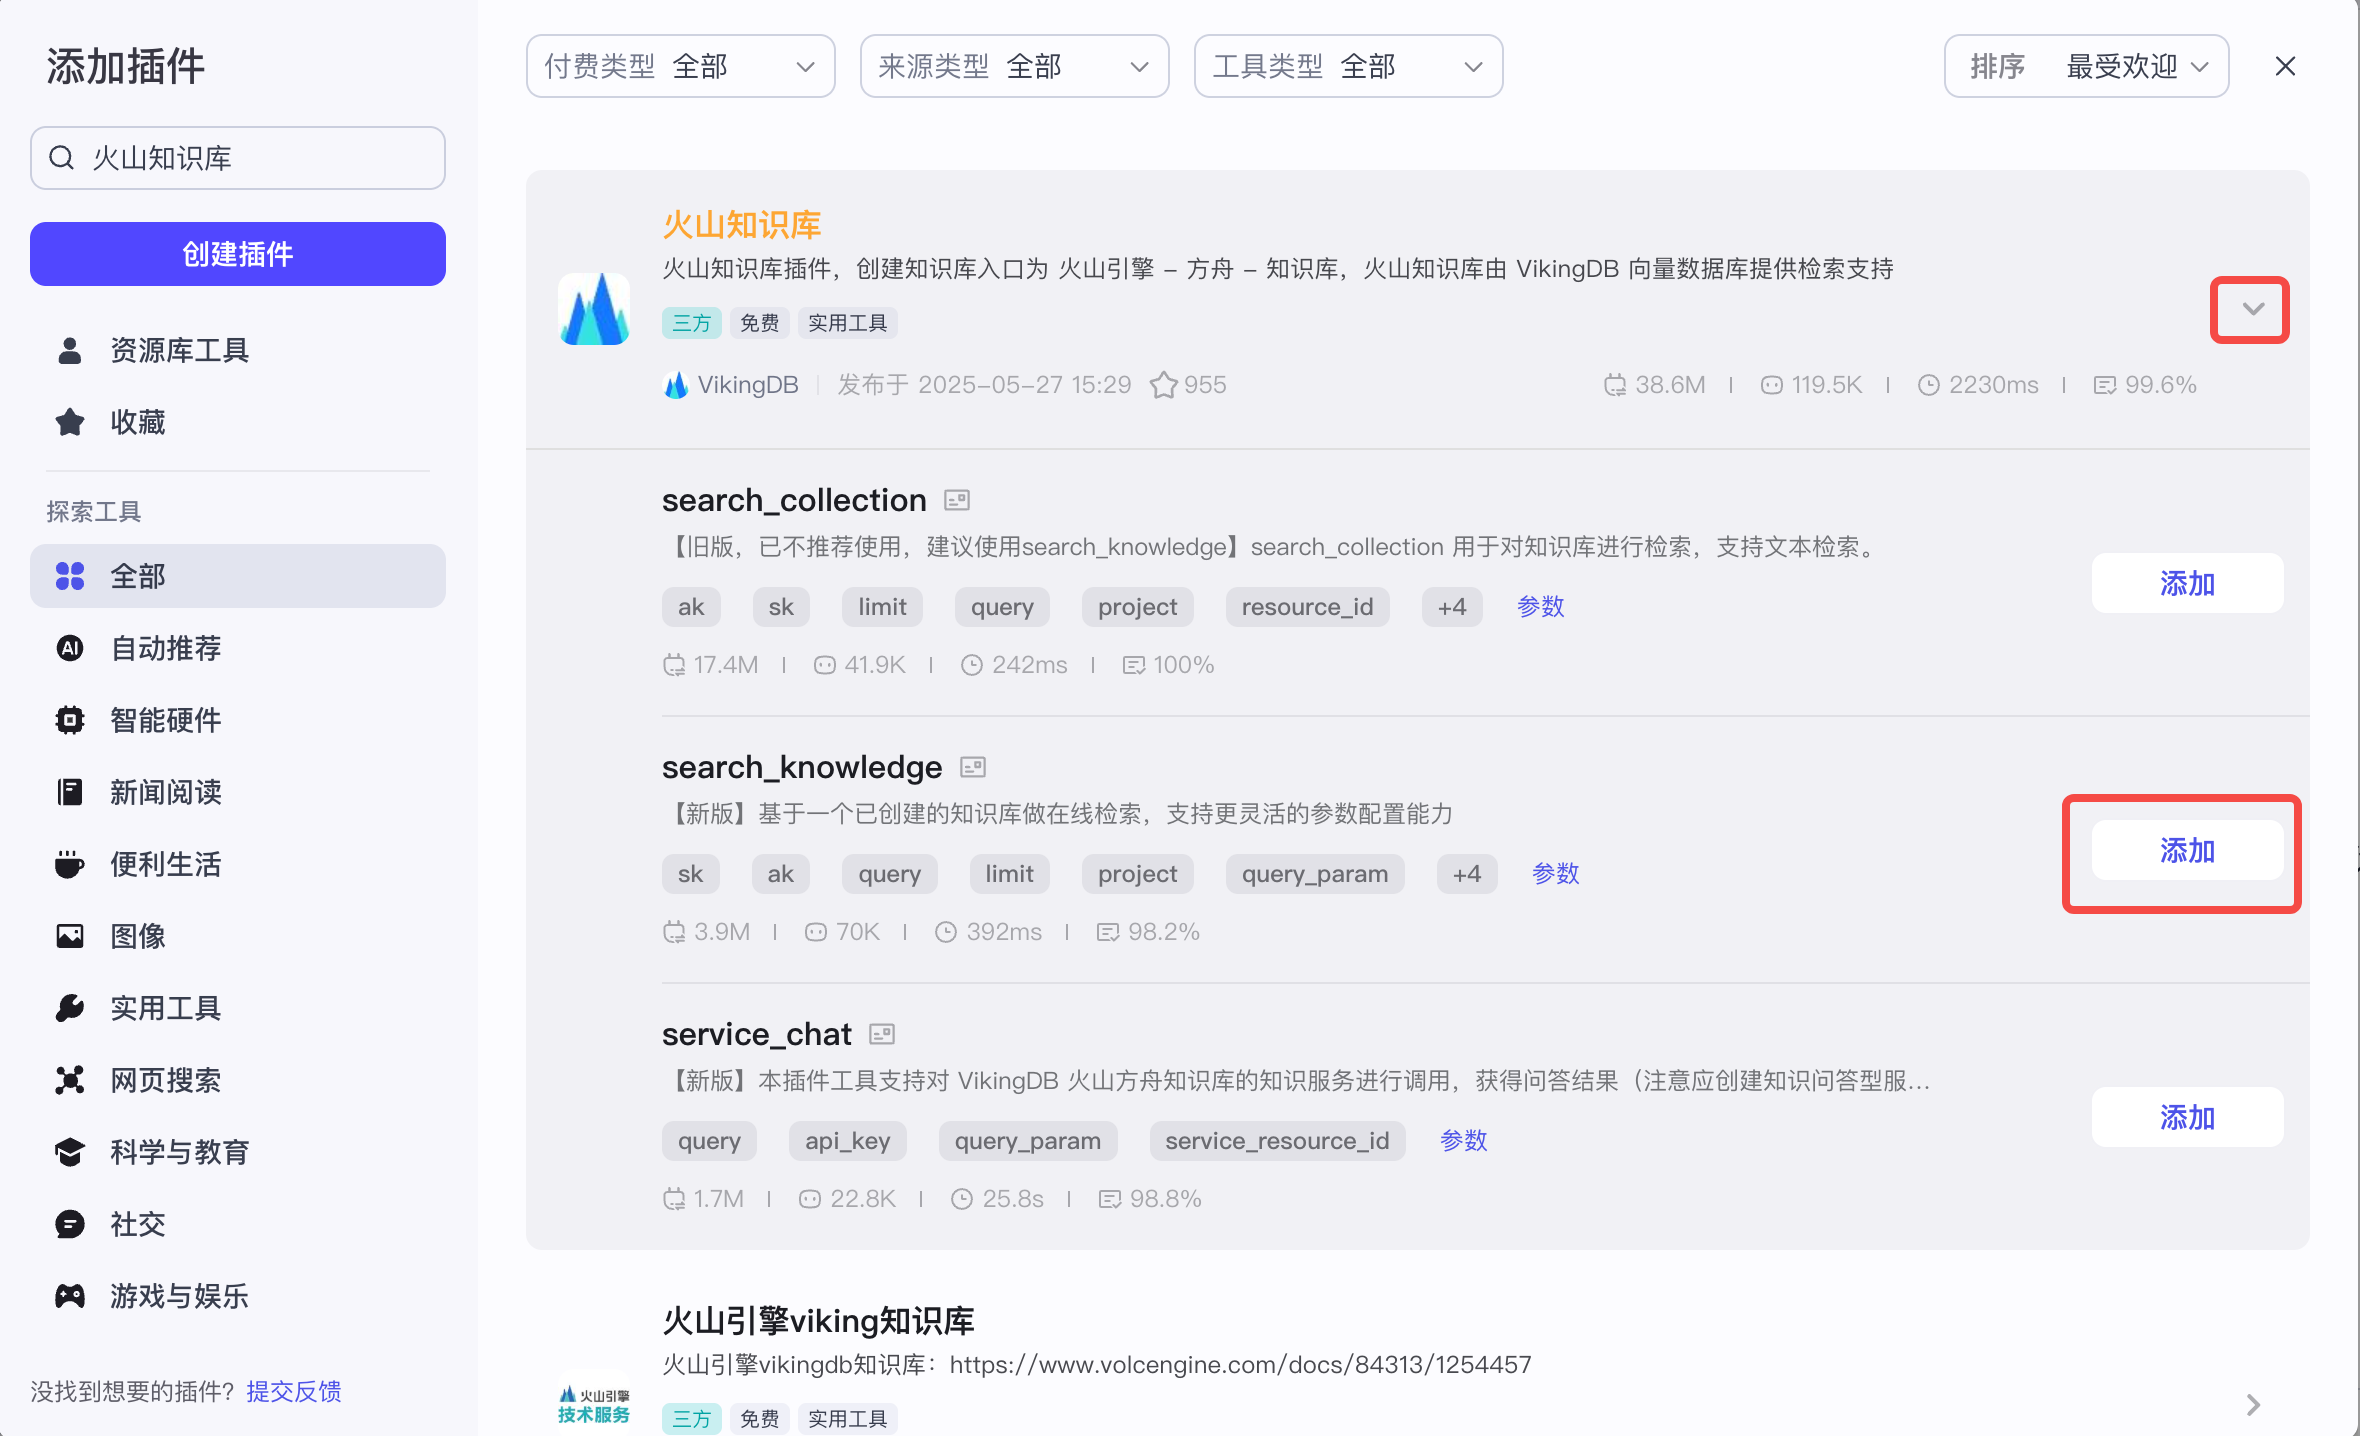Screen dimensions: 2360x1436
Task: Open the 游戏与娱乐 category
Action: click(238, 1296)
